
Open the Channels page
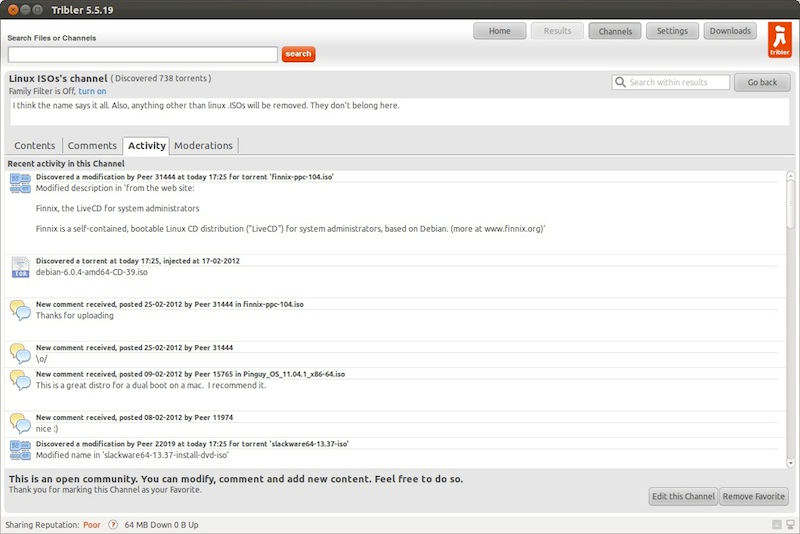615,31
